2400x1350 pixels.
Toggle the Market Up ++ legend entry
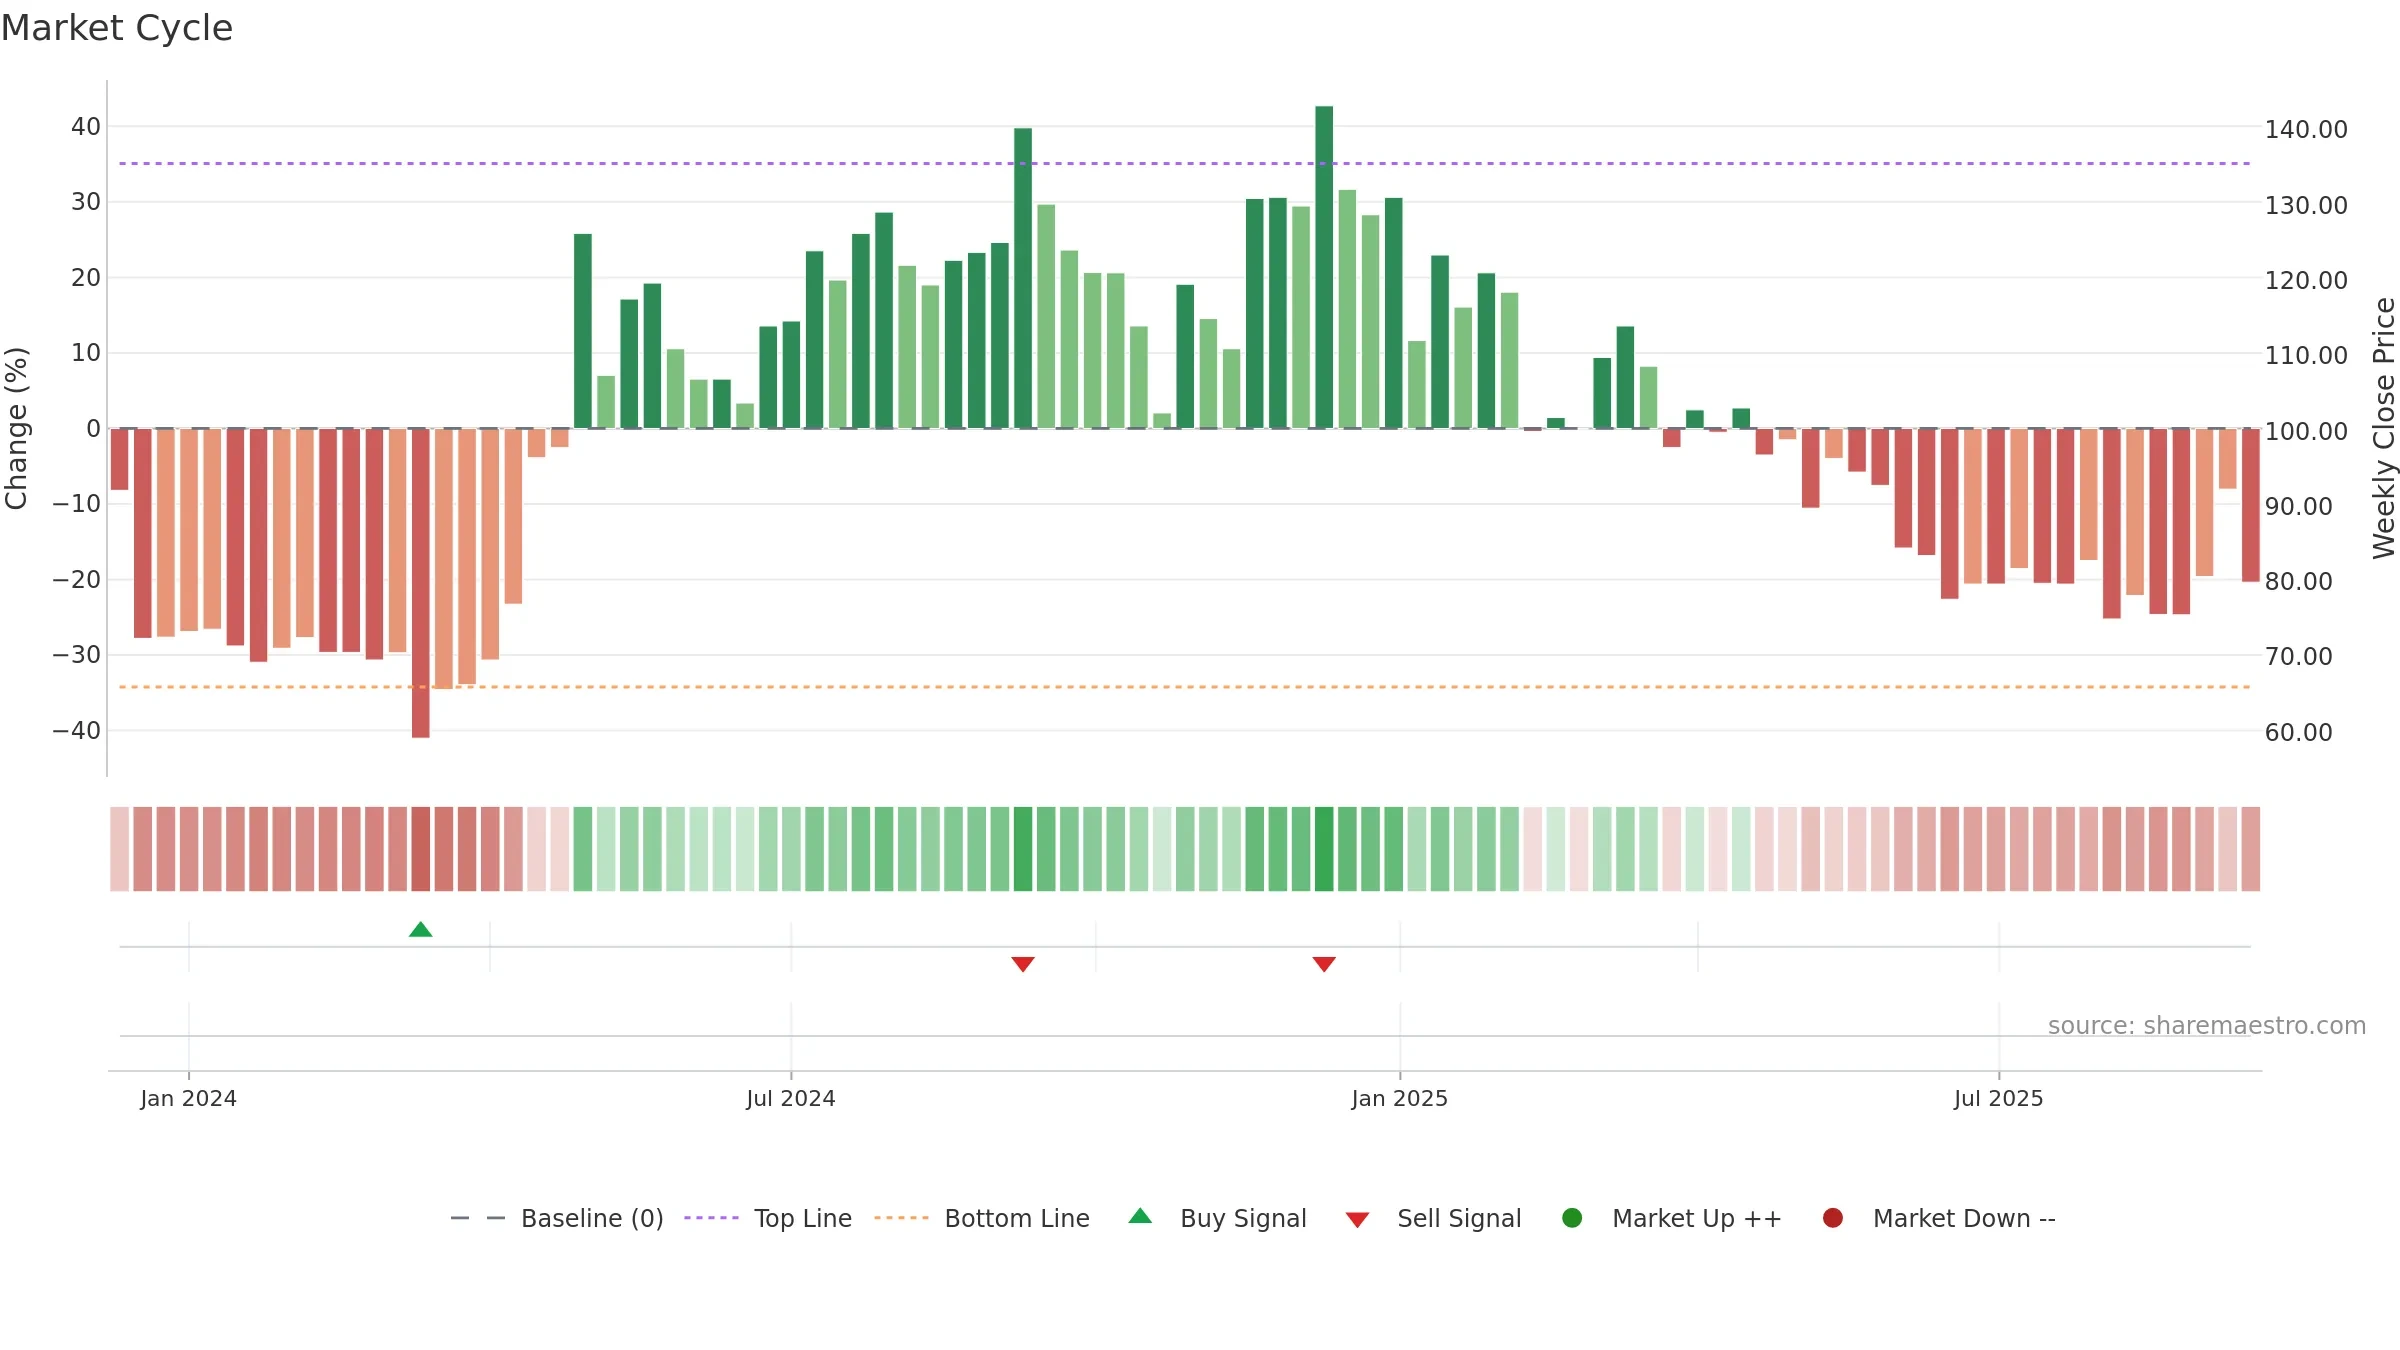click(x=1671, y=1218)
